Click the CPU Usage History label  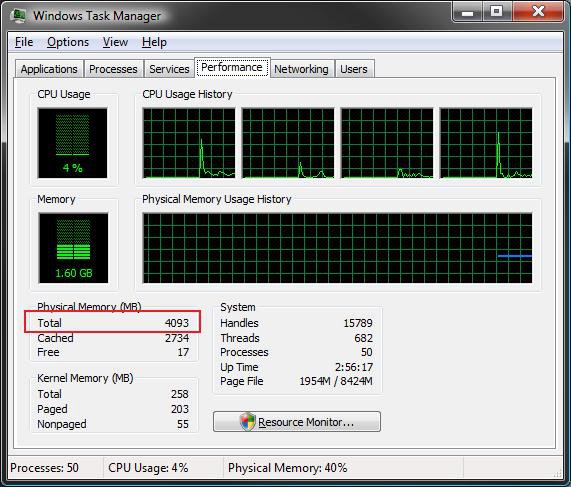pyautogui.click(x=187, y=94)
